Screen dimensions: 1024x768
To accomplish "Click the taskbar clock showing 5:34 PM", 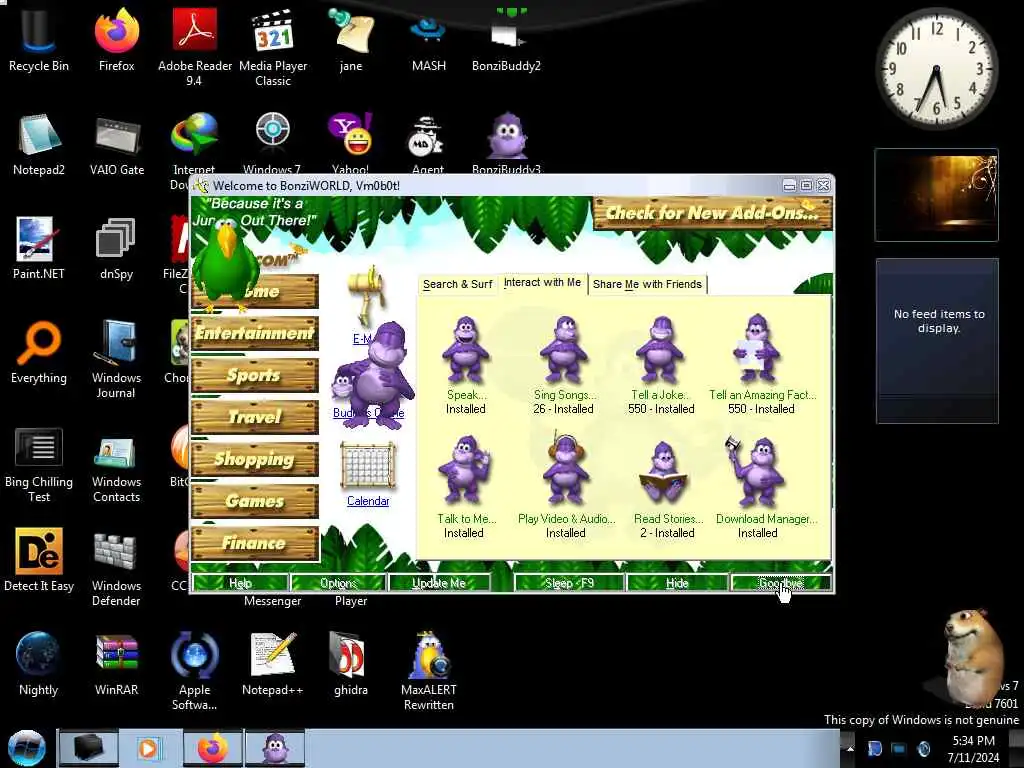I will pos(973,749).
